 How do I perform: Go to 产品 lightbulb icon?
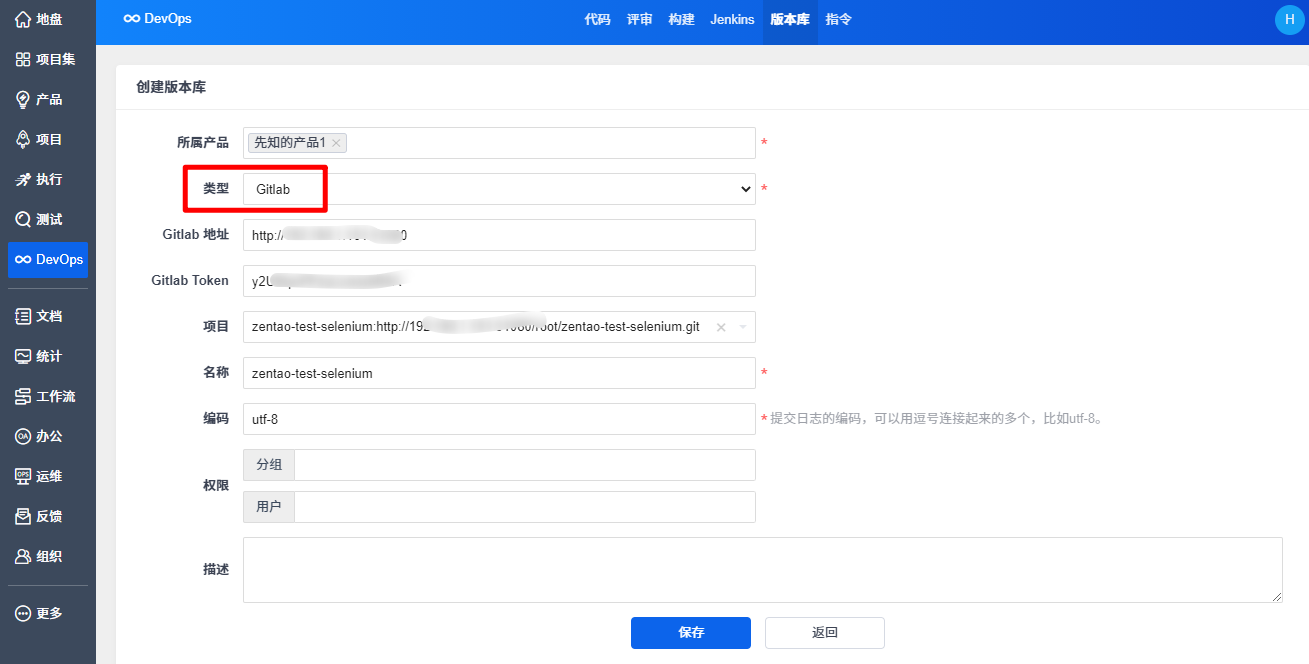(x=23, y=99)
